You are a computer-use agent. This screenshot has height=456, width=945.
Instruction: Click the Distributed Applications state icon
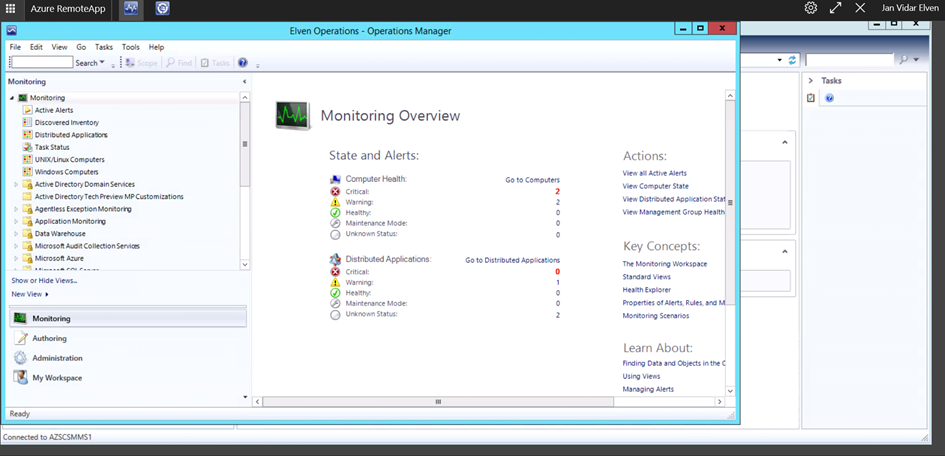pyautogui.click(x=335, y=260)
